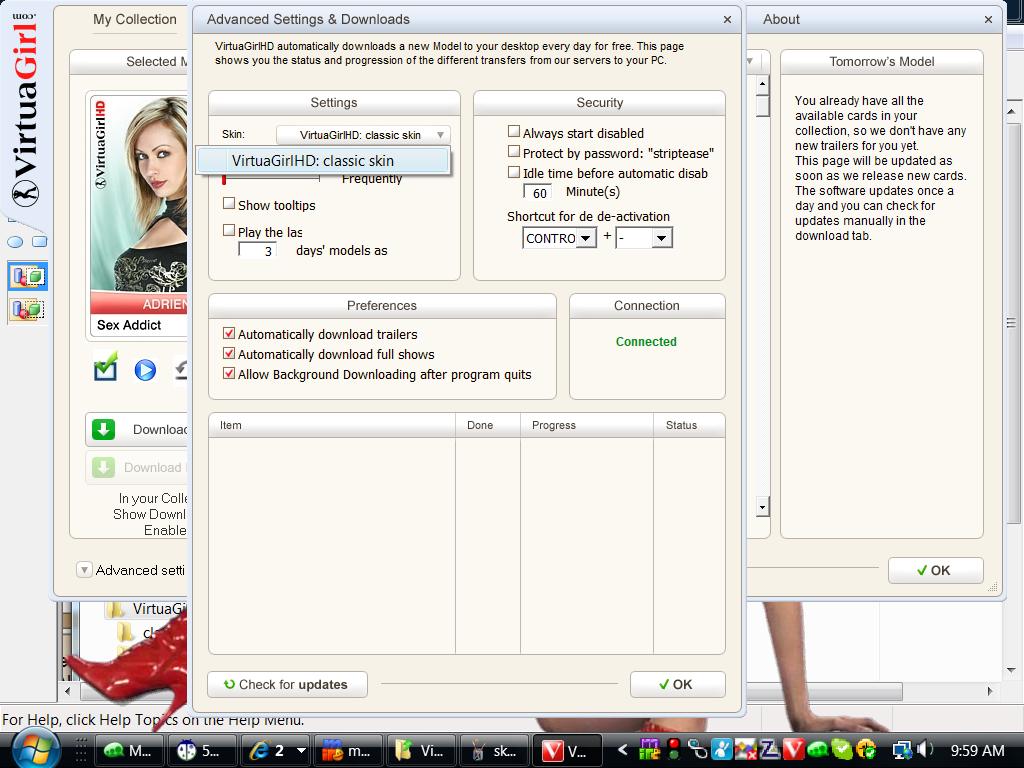Viewport: 1024px width, 768px height.
Task: Select the rounded rectangle shape tool in the left toolbar
Action: click(40, 242)
